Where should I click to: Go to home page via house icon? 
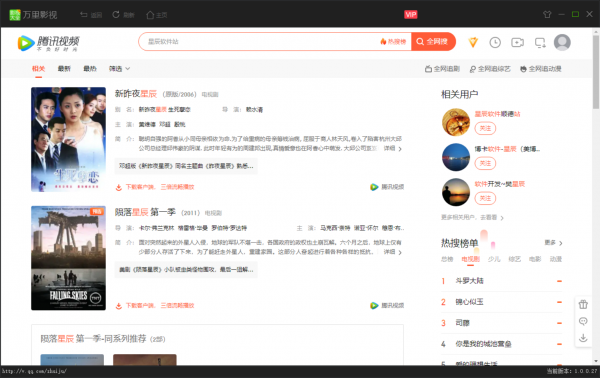pyautogui.click(x=150, y=15)
